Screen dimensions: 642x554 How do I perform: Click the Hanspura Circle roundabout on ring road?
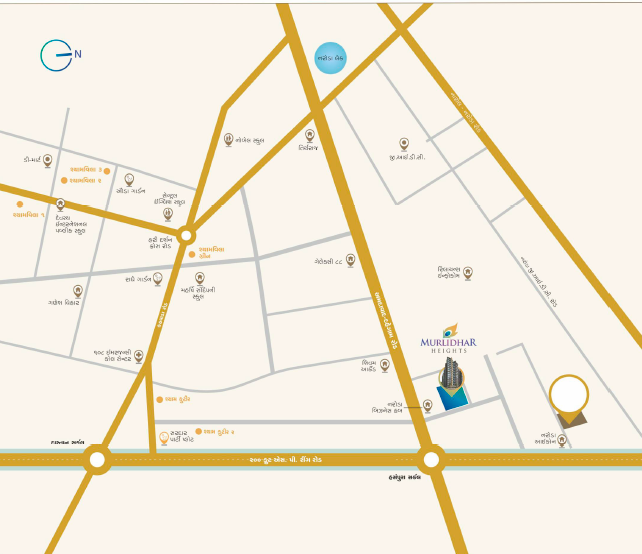coord(431,460)
